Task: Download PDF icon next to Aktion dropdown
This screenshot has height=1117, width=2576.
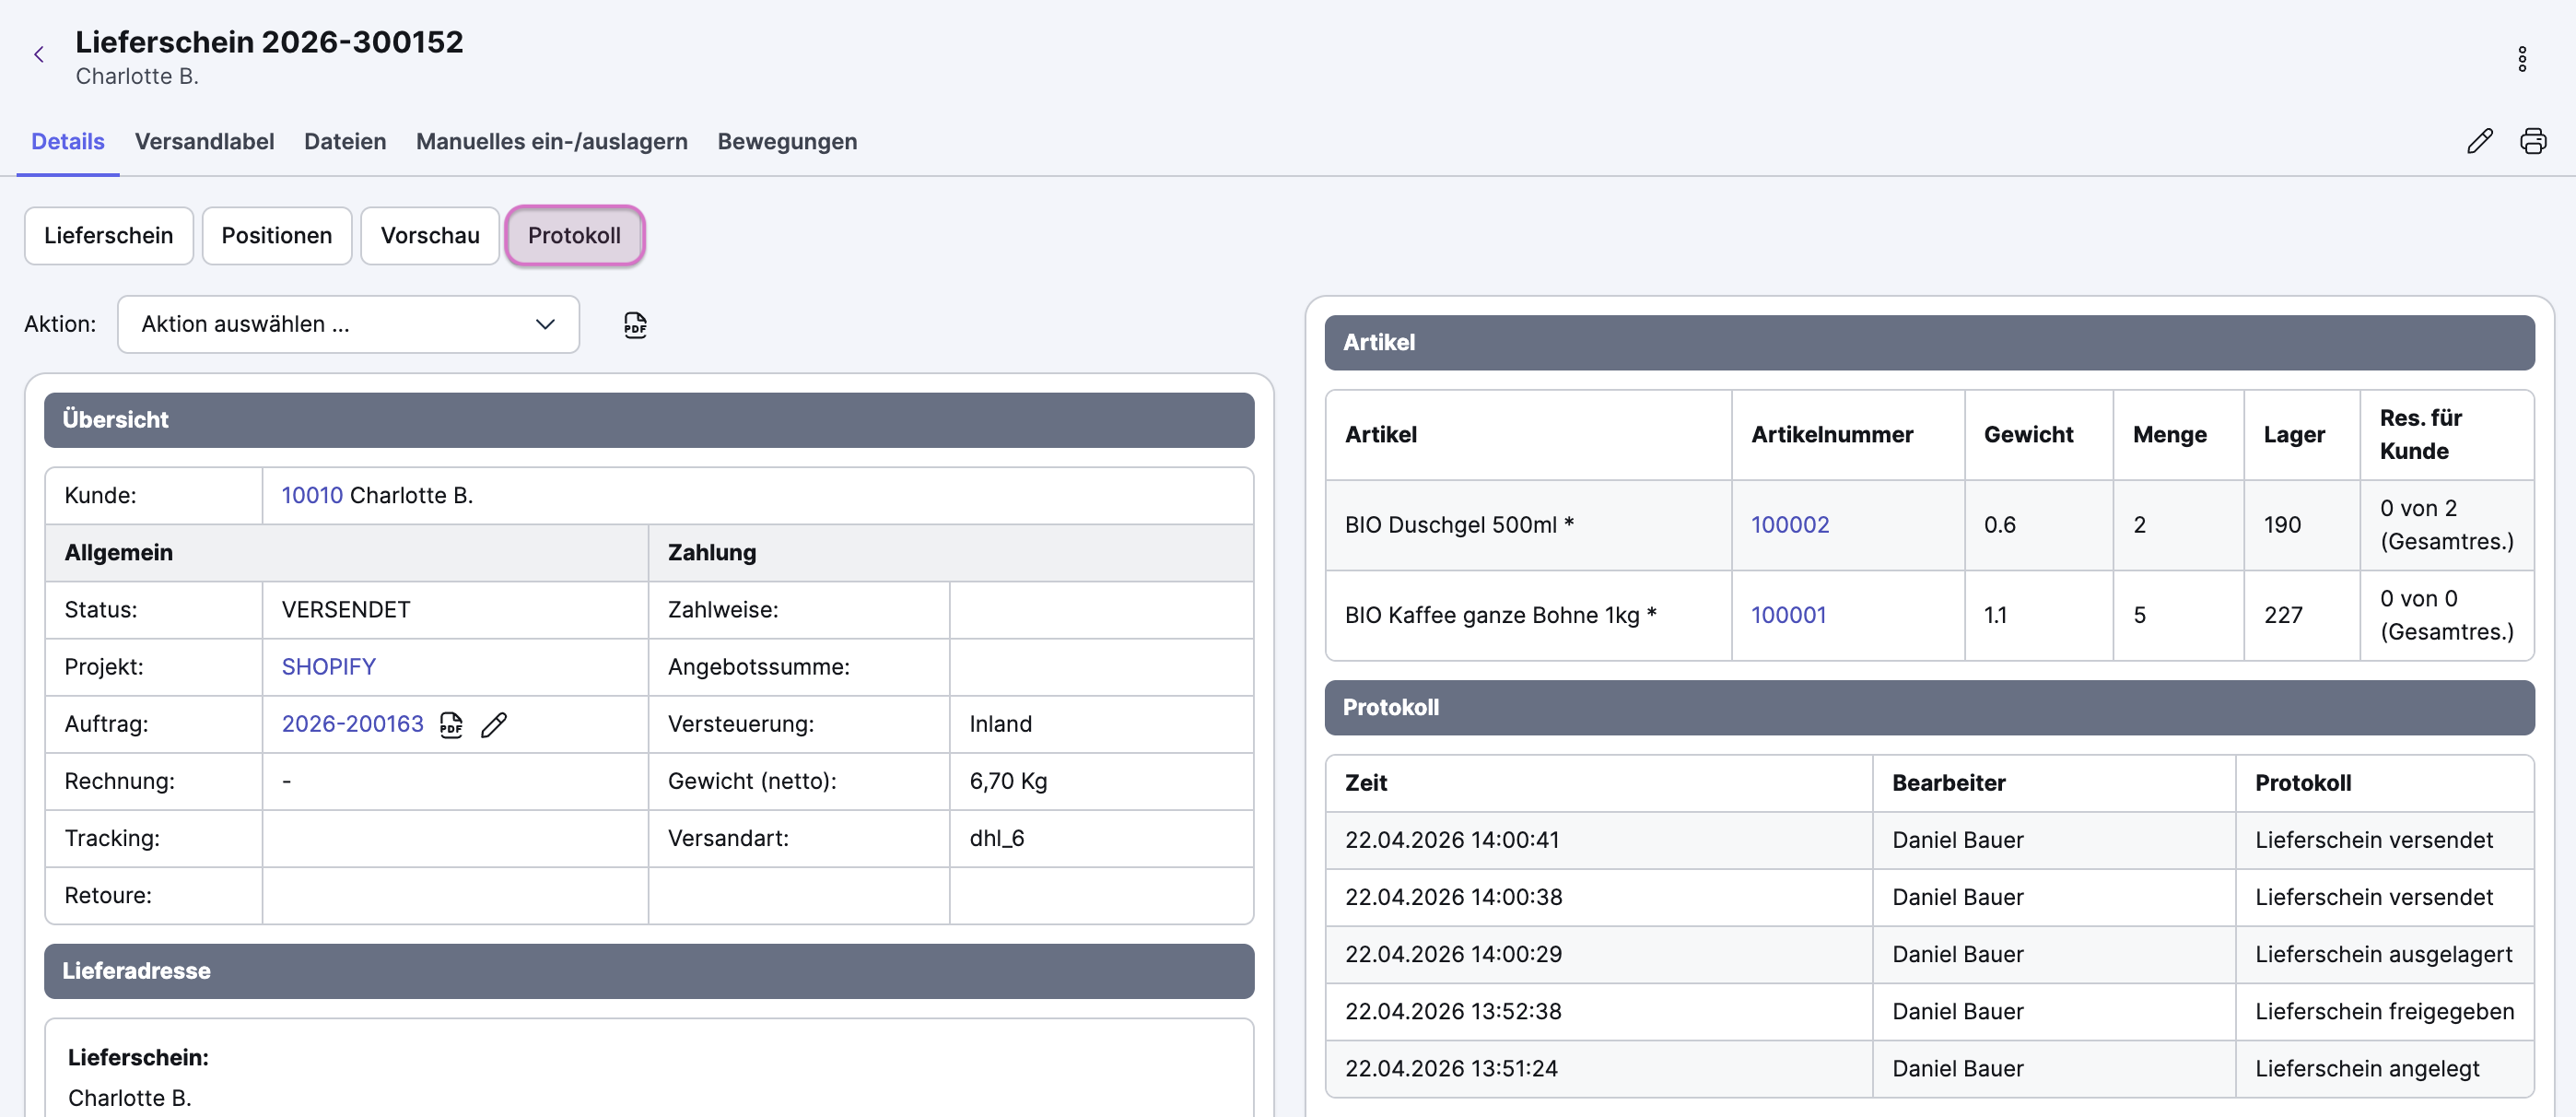Action: click(635, 325)
